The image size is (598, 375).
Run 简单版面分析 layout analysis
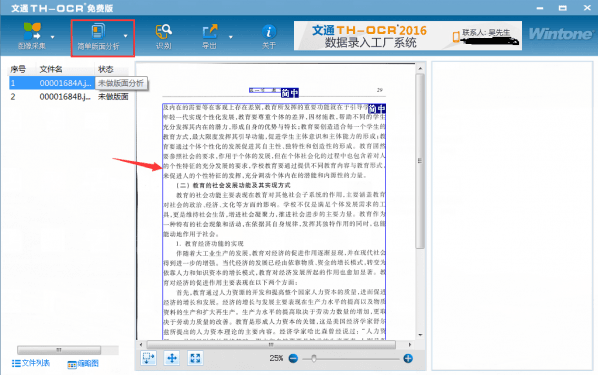coord(98,37)
